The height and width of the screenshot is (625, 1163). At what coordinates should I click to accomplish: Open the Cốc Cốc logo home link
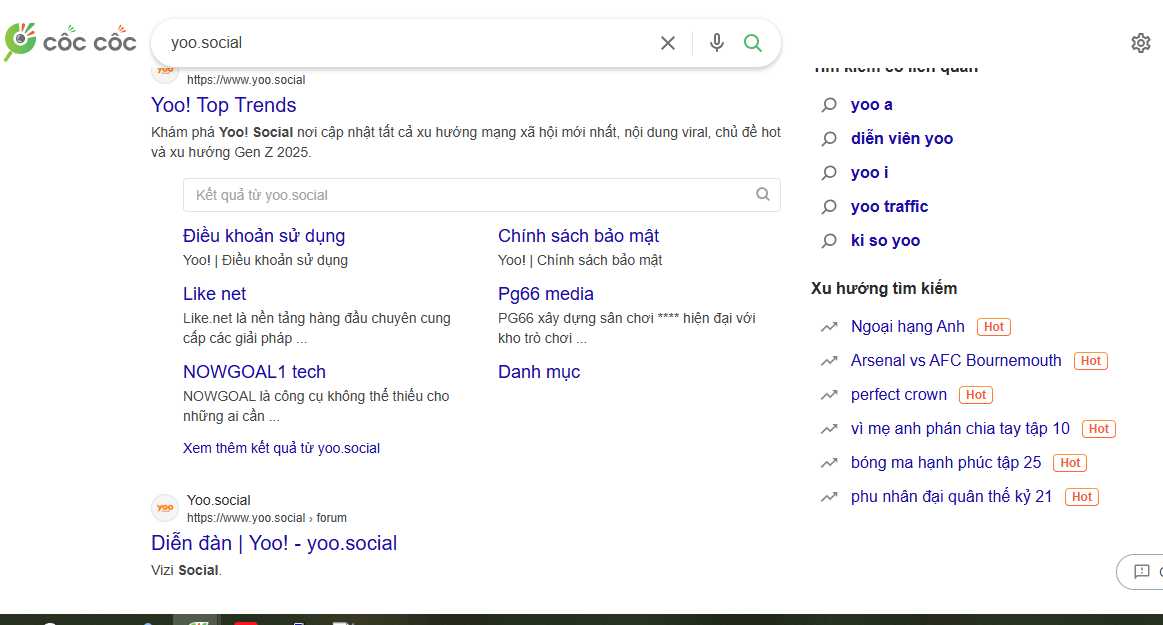[70, 42]
